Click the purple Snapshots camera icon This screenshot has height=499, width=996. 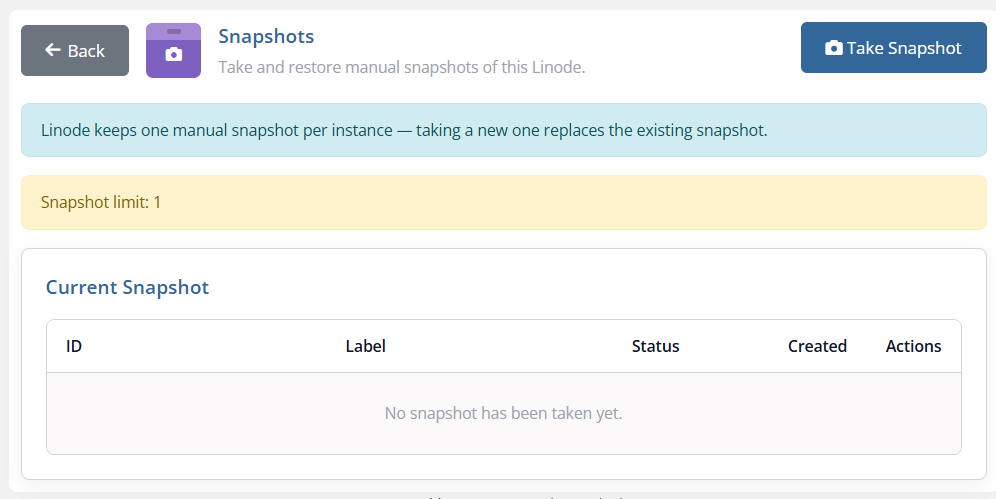coord(173,51)
